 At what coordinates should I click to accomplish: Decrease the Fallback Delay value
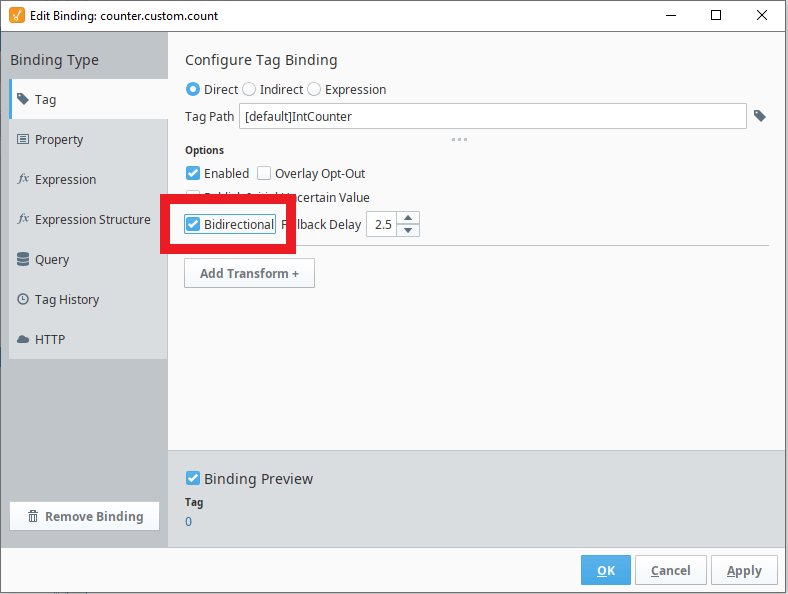pos(408,230)
